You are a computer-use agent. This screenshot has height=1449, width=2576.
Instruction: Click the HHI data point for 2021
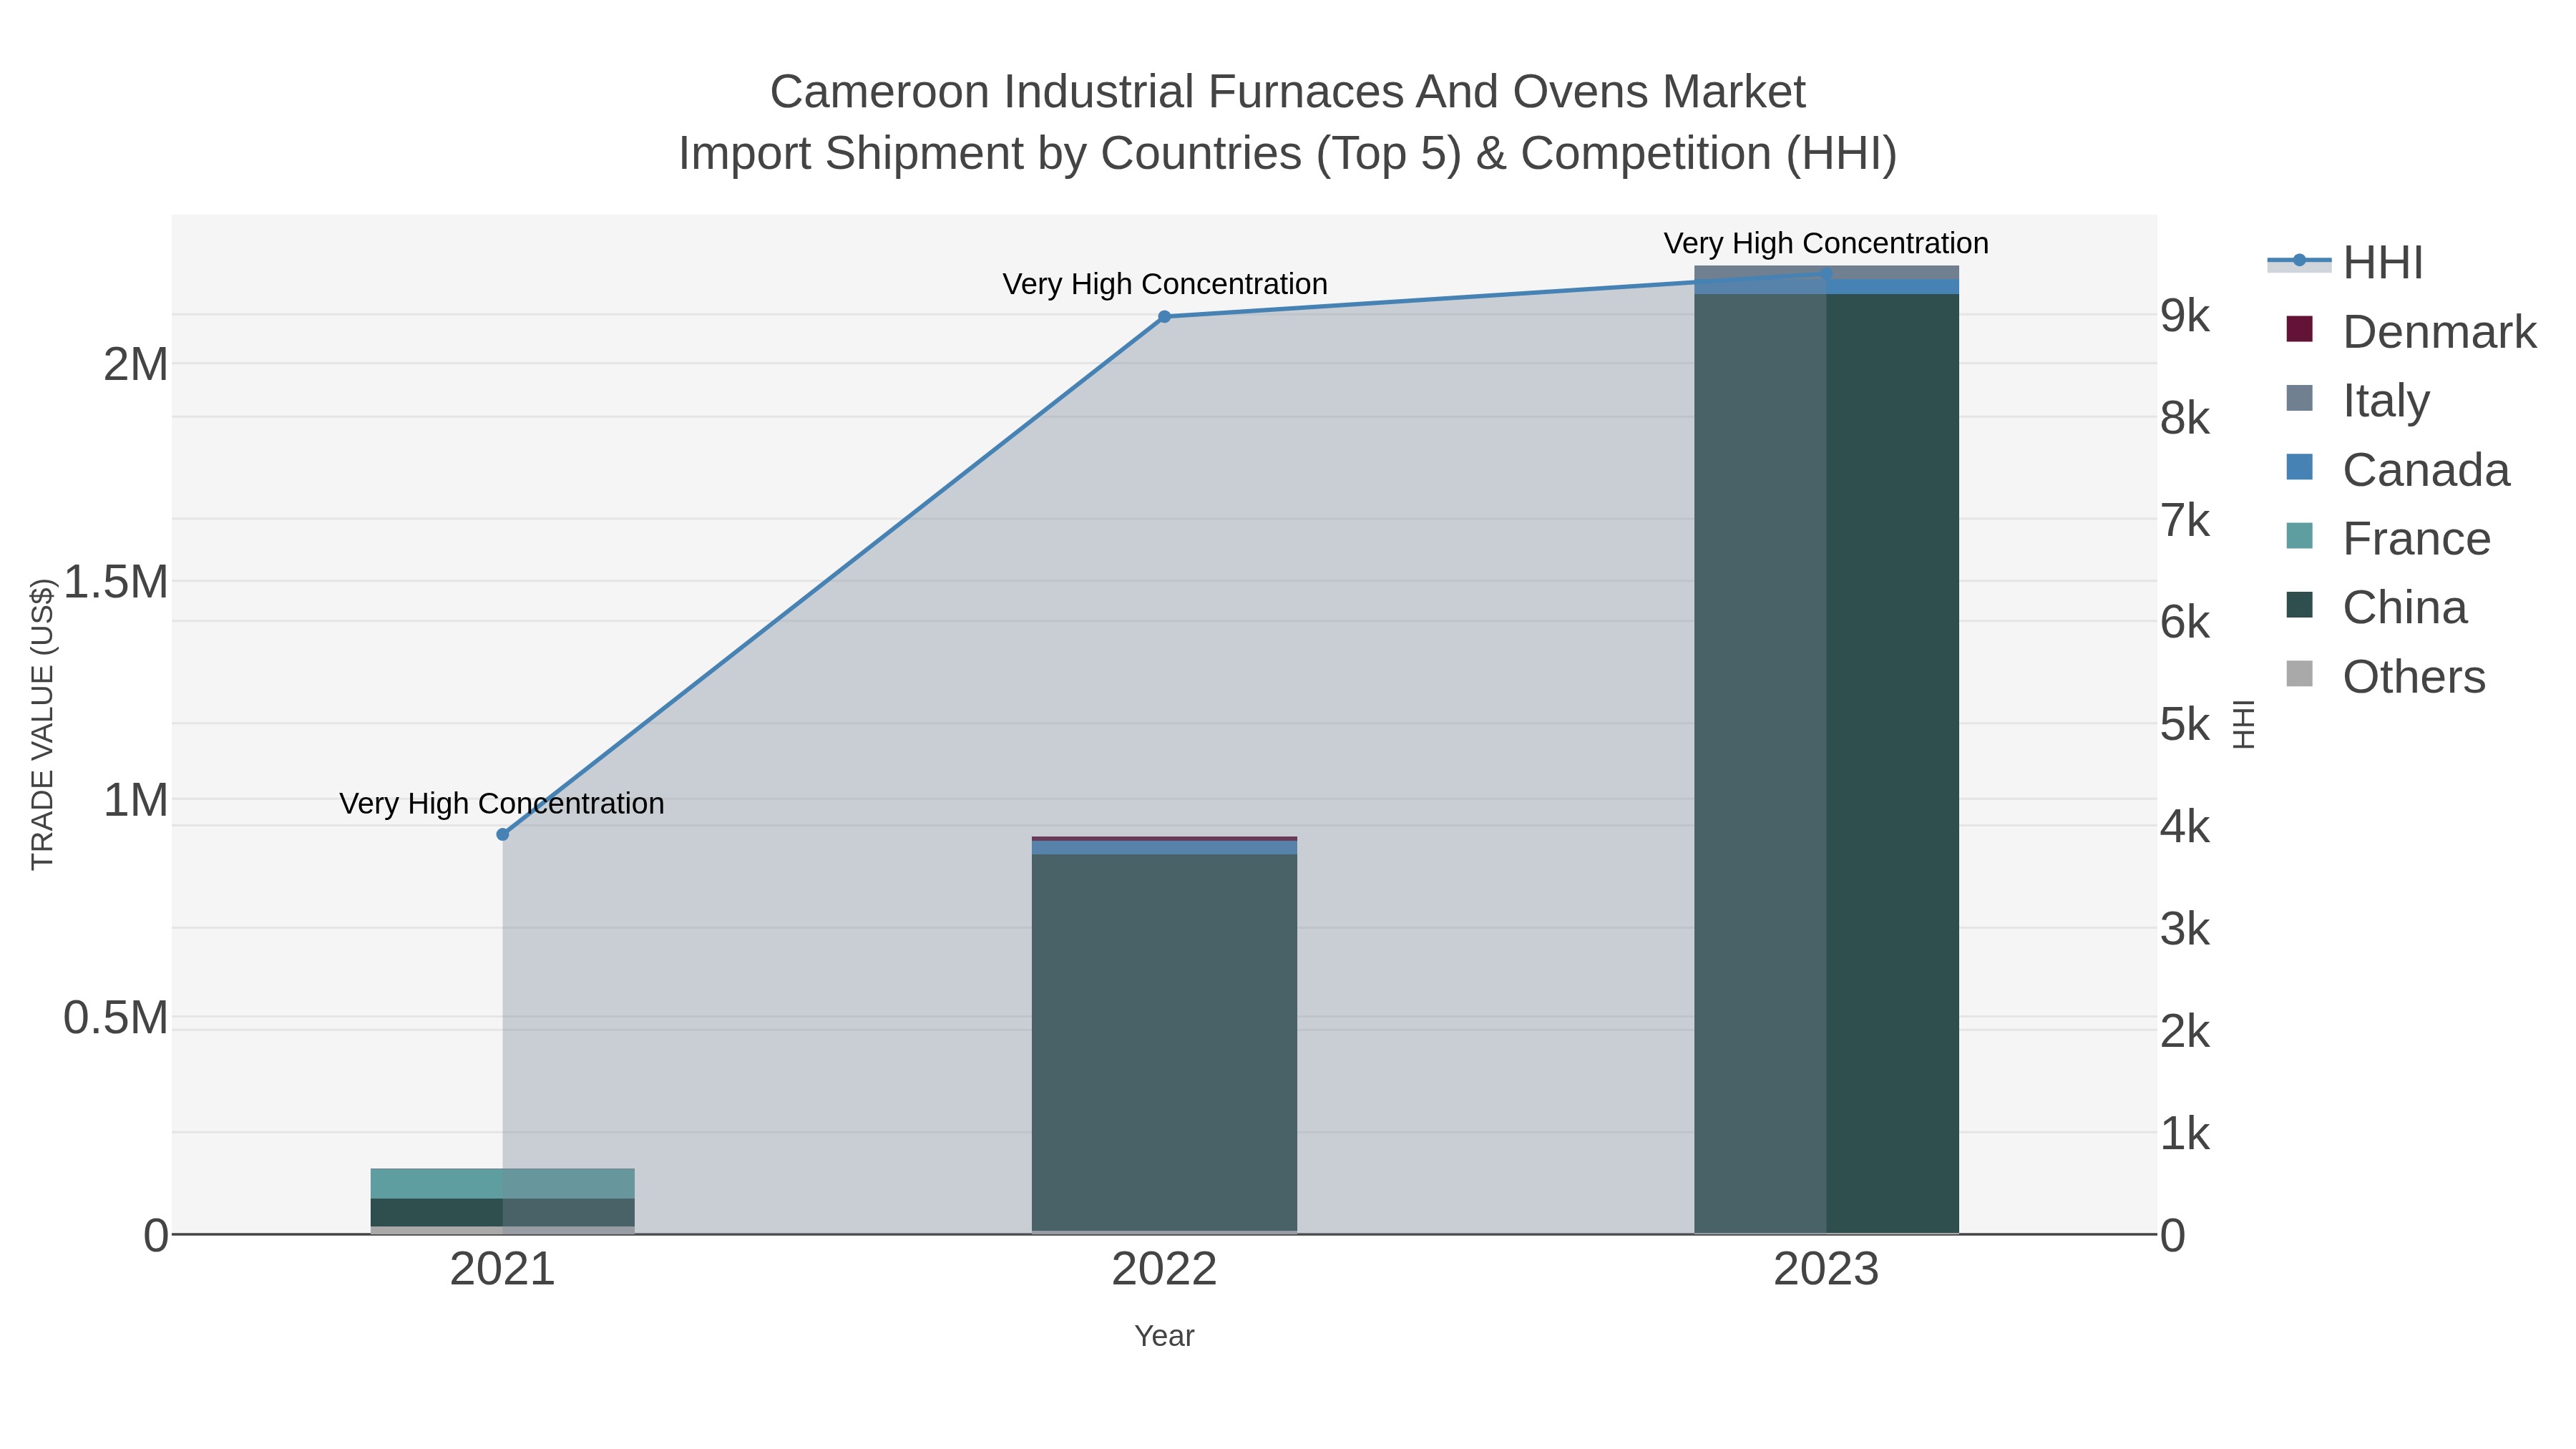[x=503, y=834]
